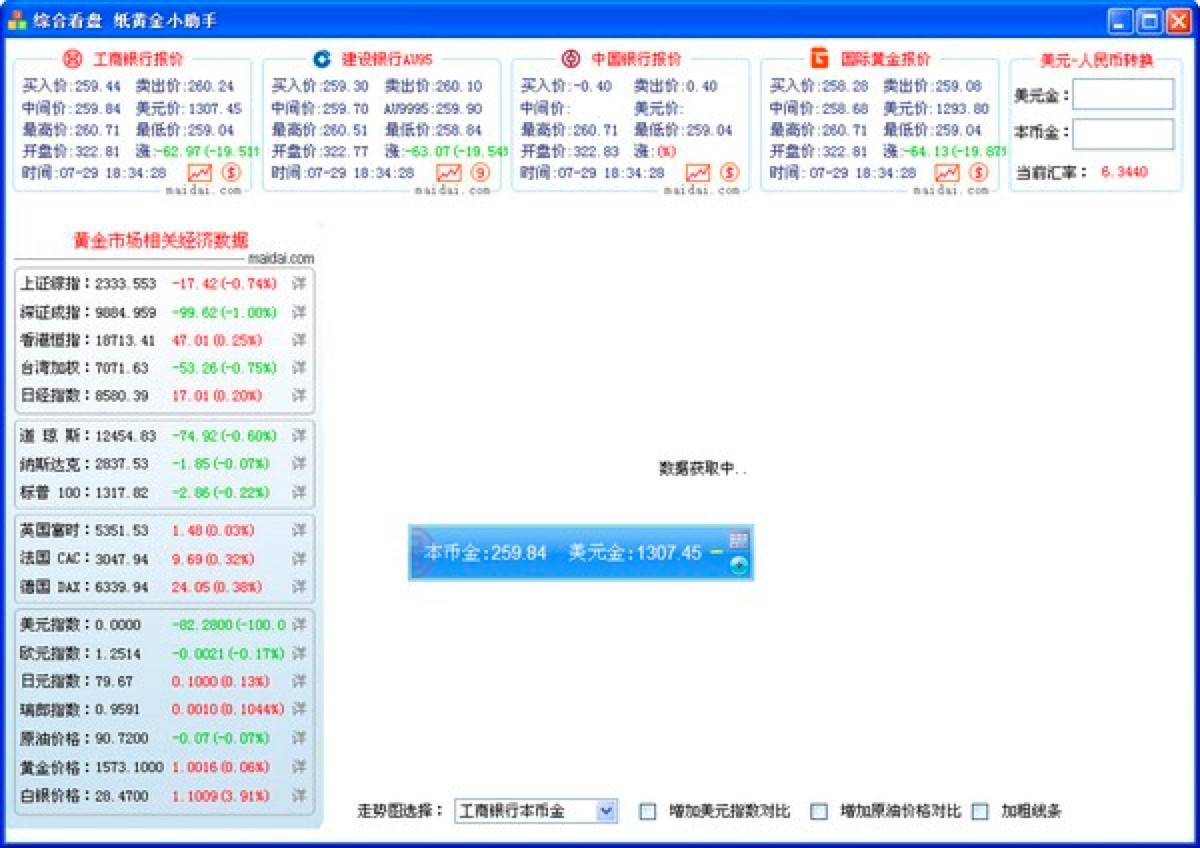The image size is (1200, 848).
Task: Open the 建设银行AU95 trend chart icon
Action: click(x=449, y=173)
